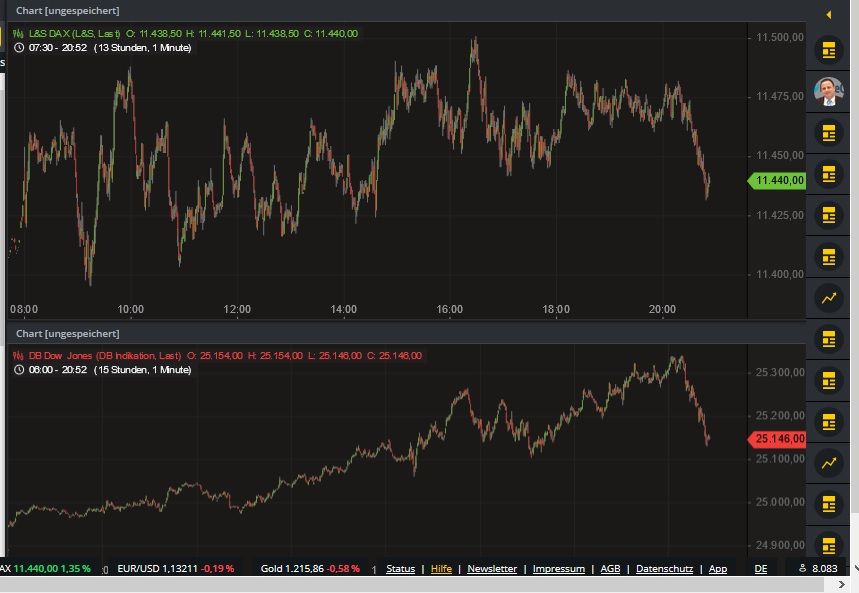Click the bottommost yellow layout icon in sidebar
Screen dimensions: 859x593
coord(828,546)
